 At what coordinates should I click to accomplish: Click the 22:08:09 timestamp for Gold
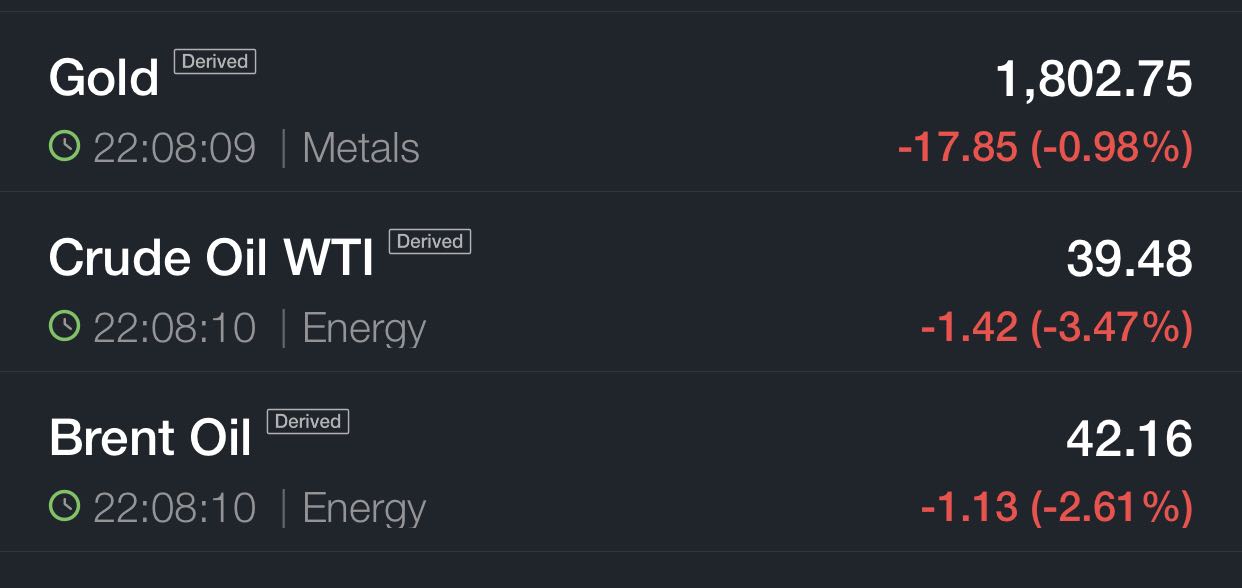[x=174, y=149]
